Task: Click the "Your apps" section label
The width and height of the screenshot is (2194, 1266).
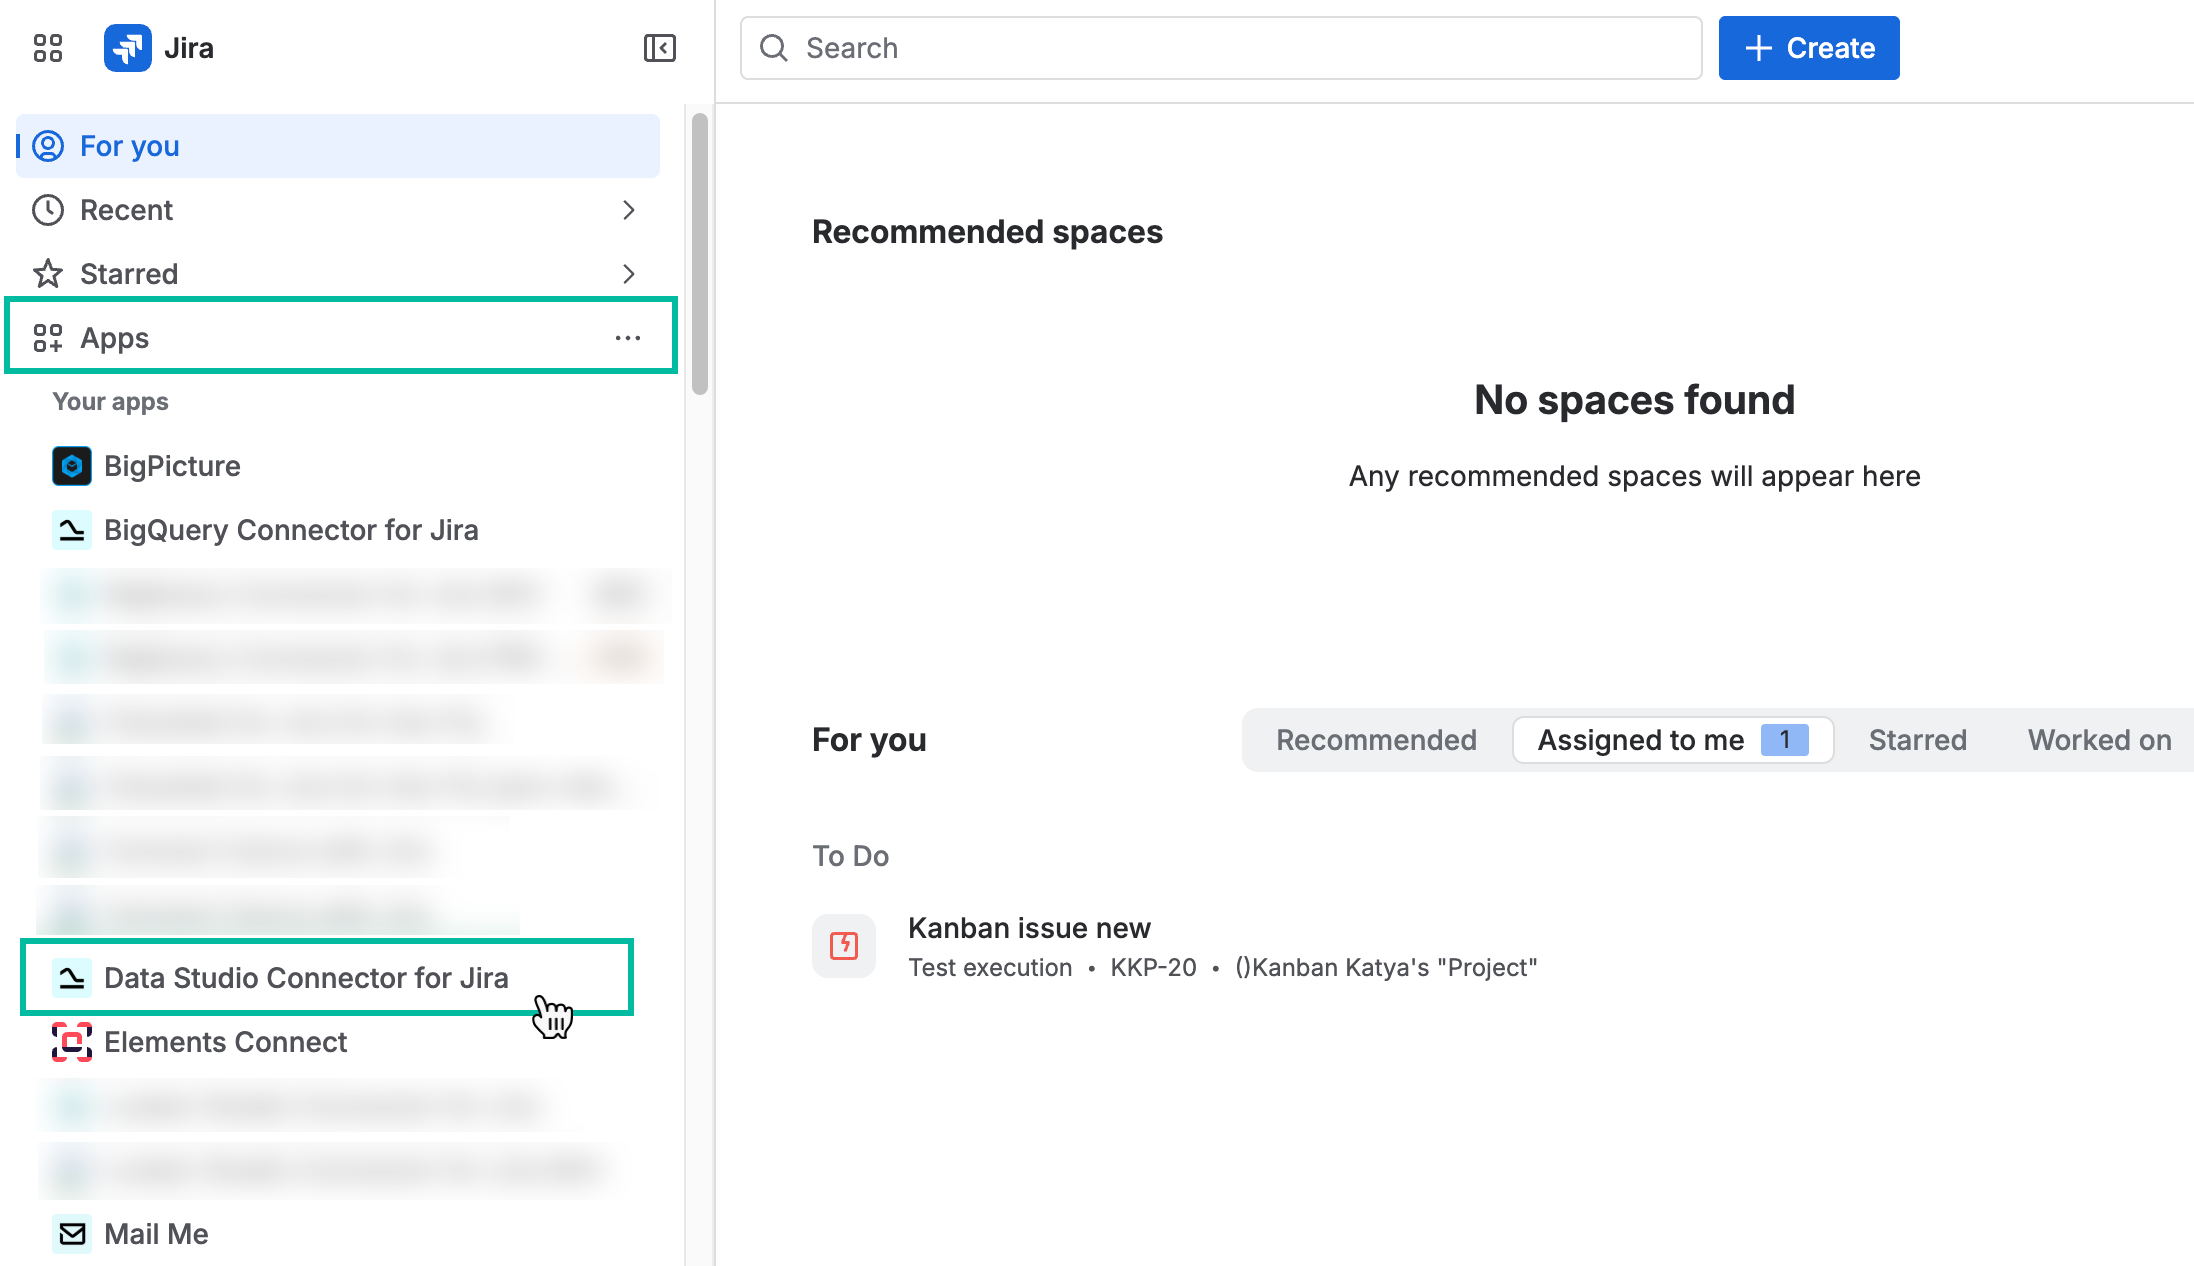Action: click(110, 402)
